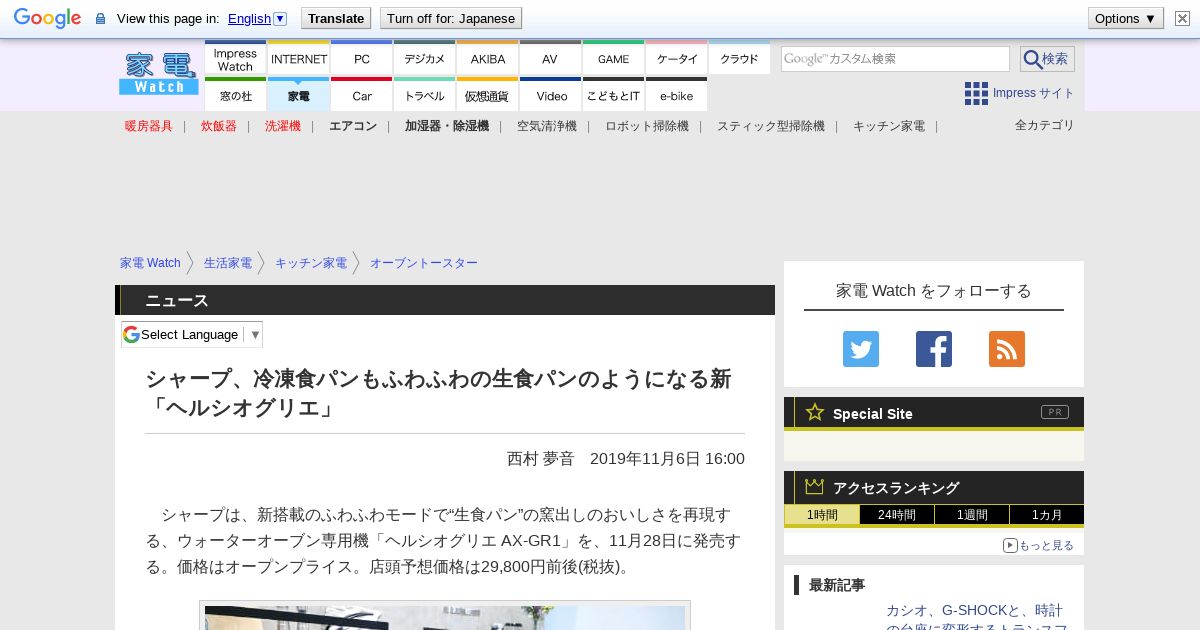1200x630 pixels.
Task: Open the English language dropdown
Action: pyautogui.click(x=257, y=18)
